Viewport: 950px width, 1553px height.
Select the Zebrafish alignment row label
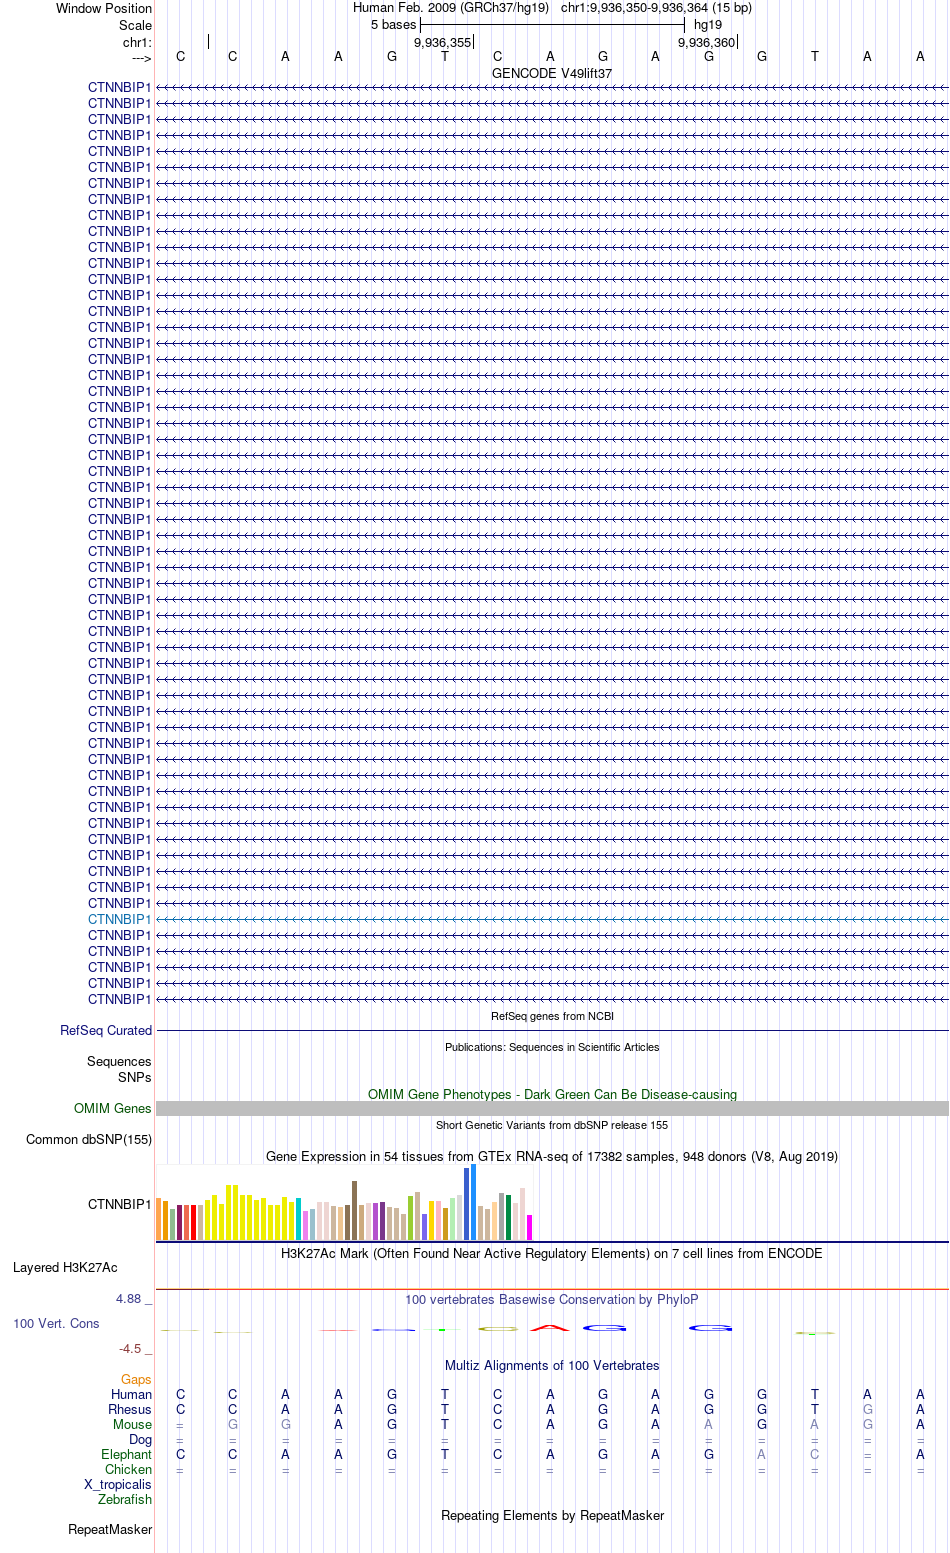pyautogui.click(x=125, y=1499)
